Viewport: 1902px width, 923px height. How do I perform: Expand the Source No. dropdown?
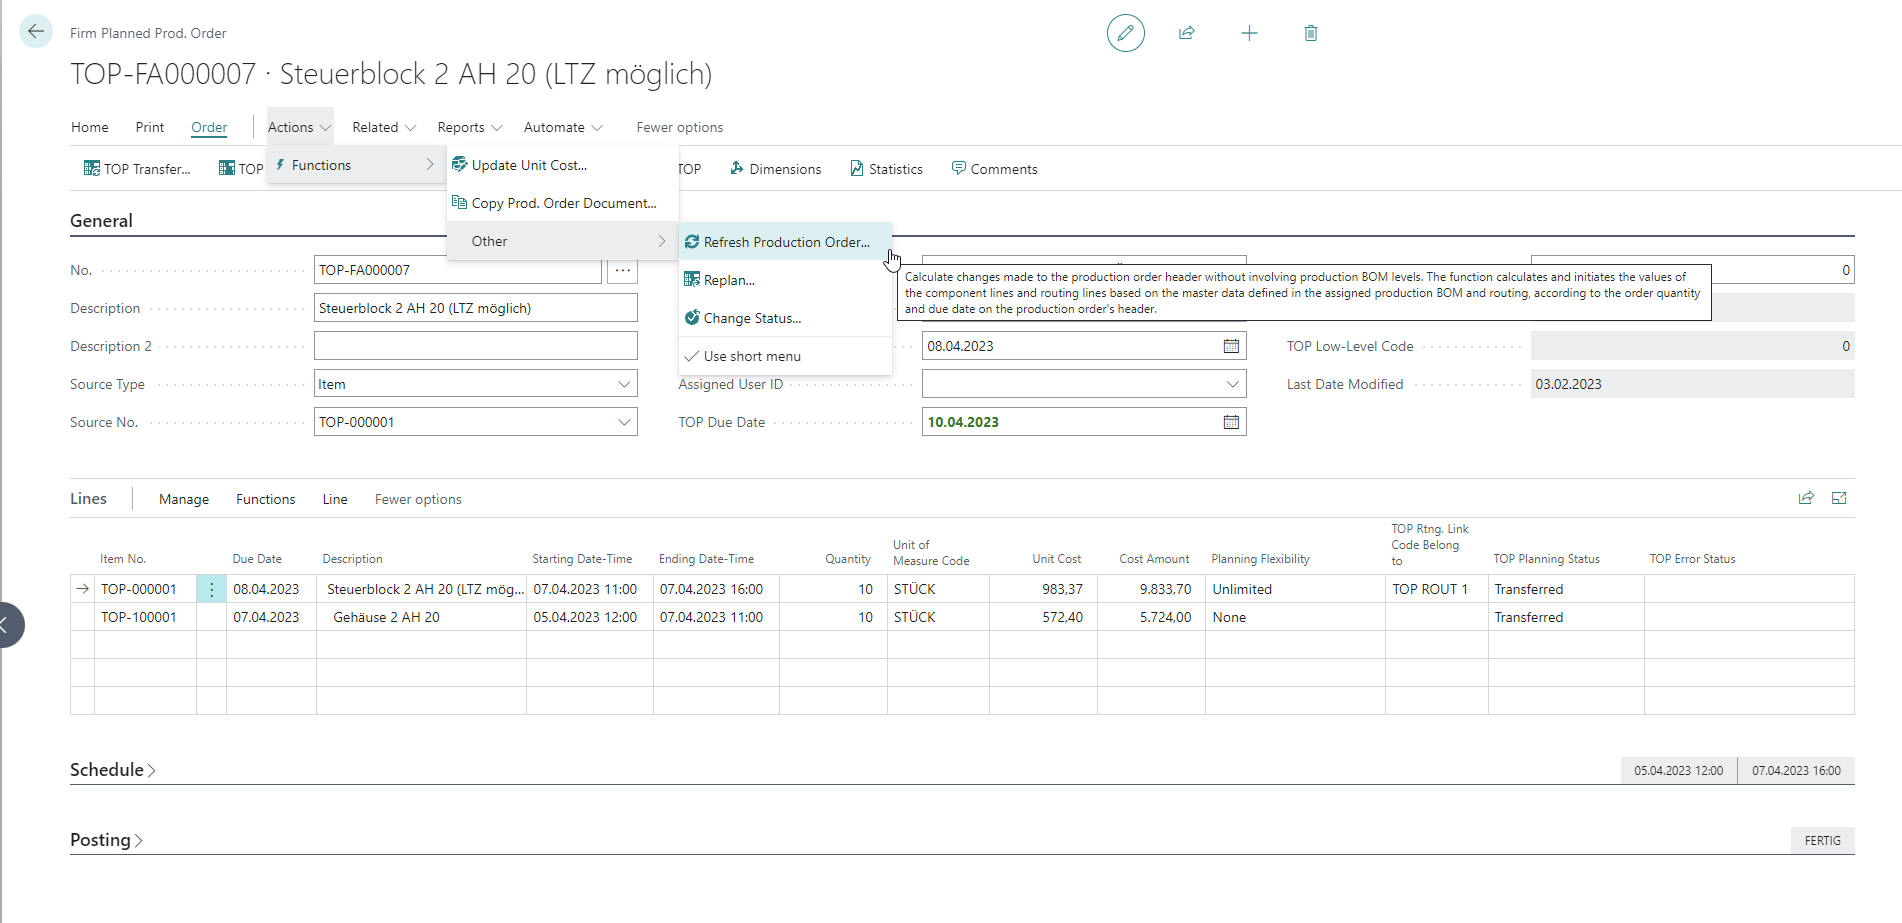point(624,422)
